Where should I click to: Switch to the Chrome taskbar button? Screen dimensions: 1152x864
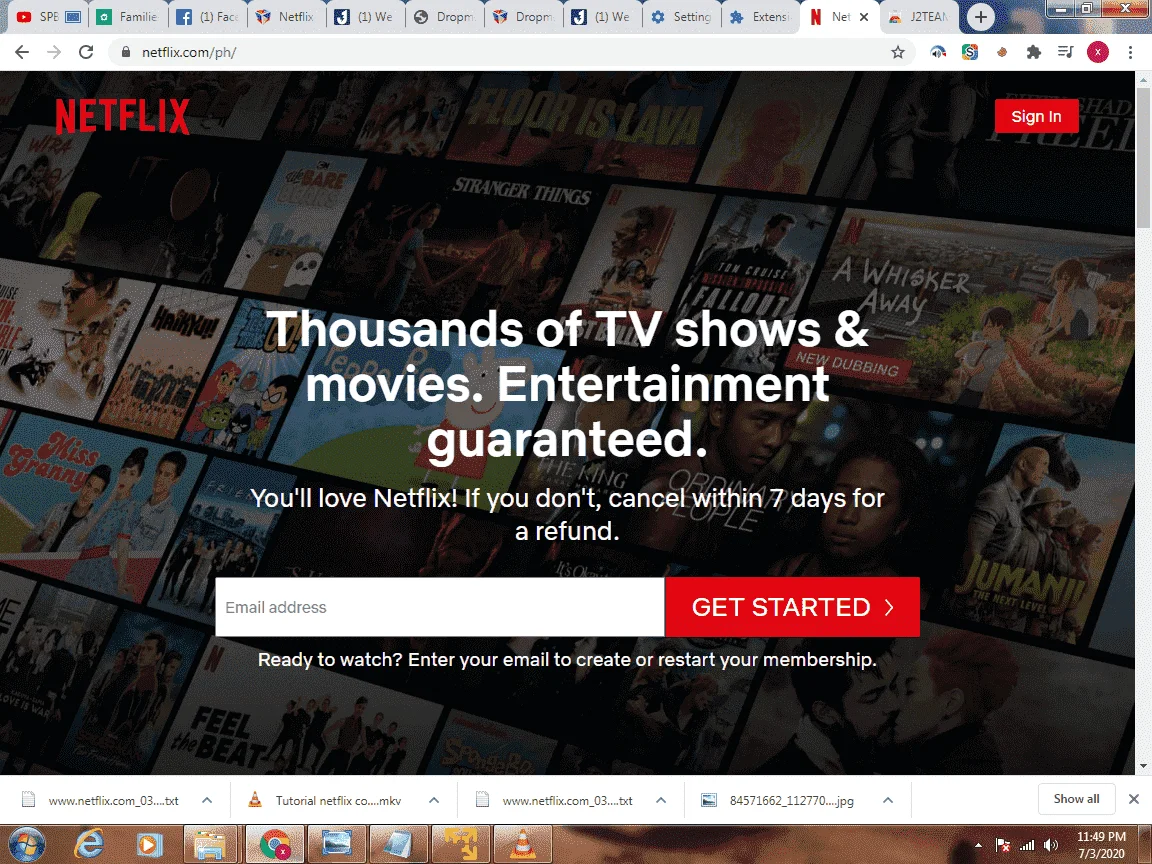pos(274,845)
